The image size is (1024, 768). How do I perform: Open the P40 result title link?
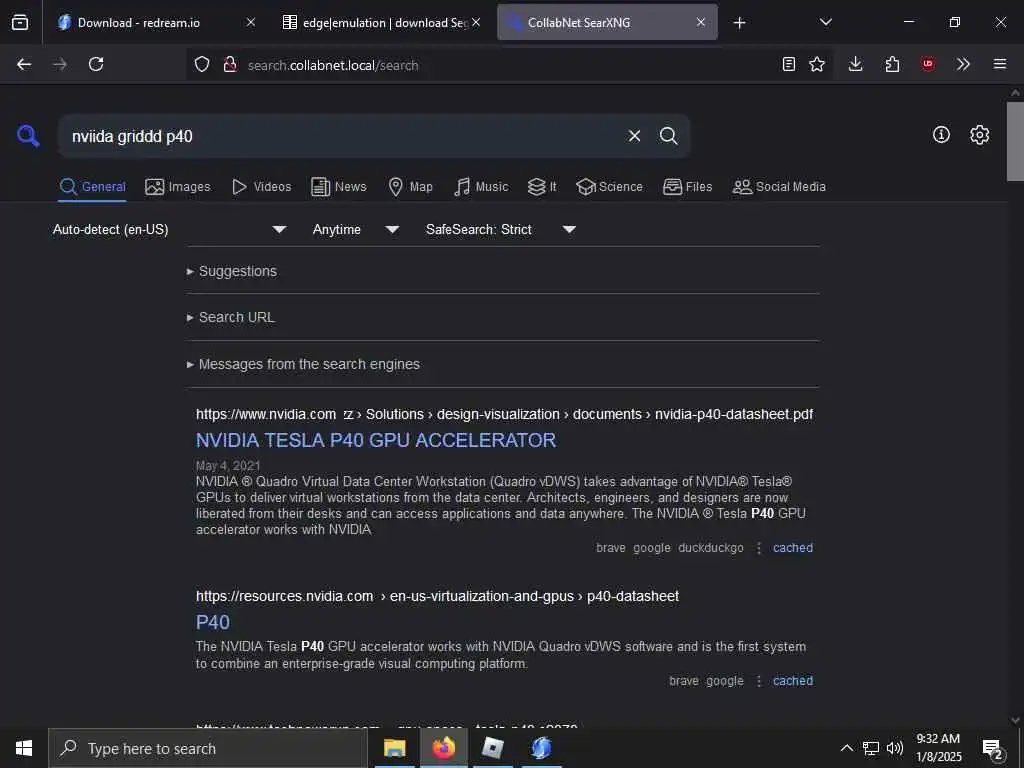(213, 622)
